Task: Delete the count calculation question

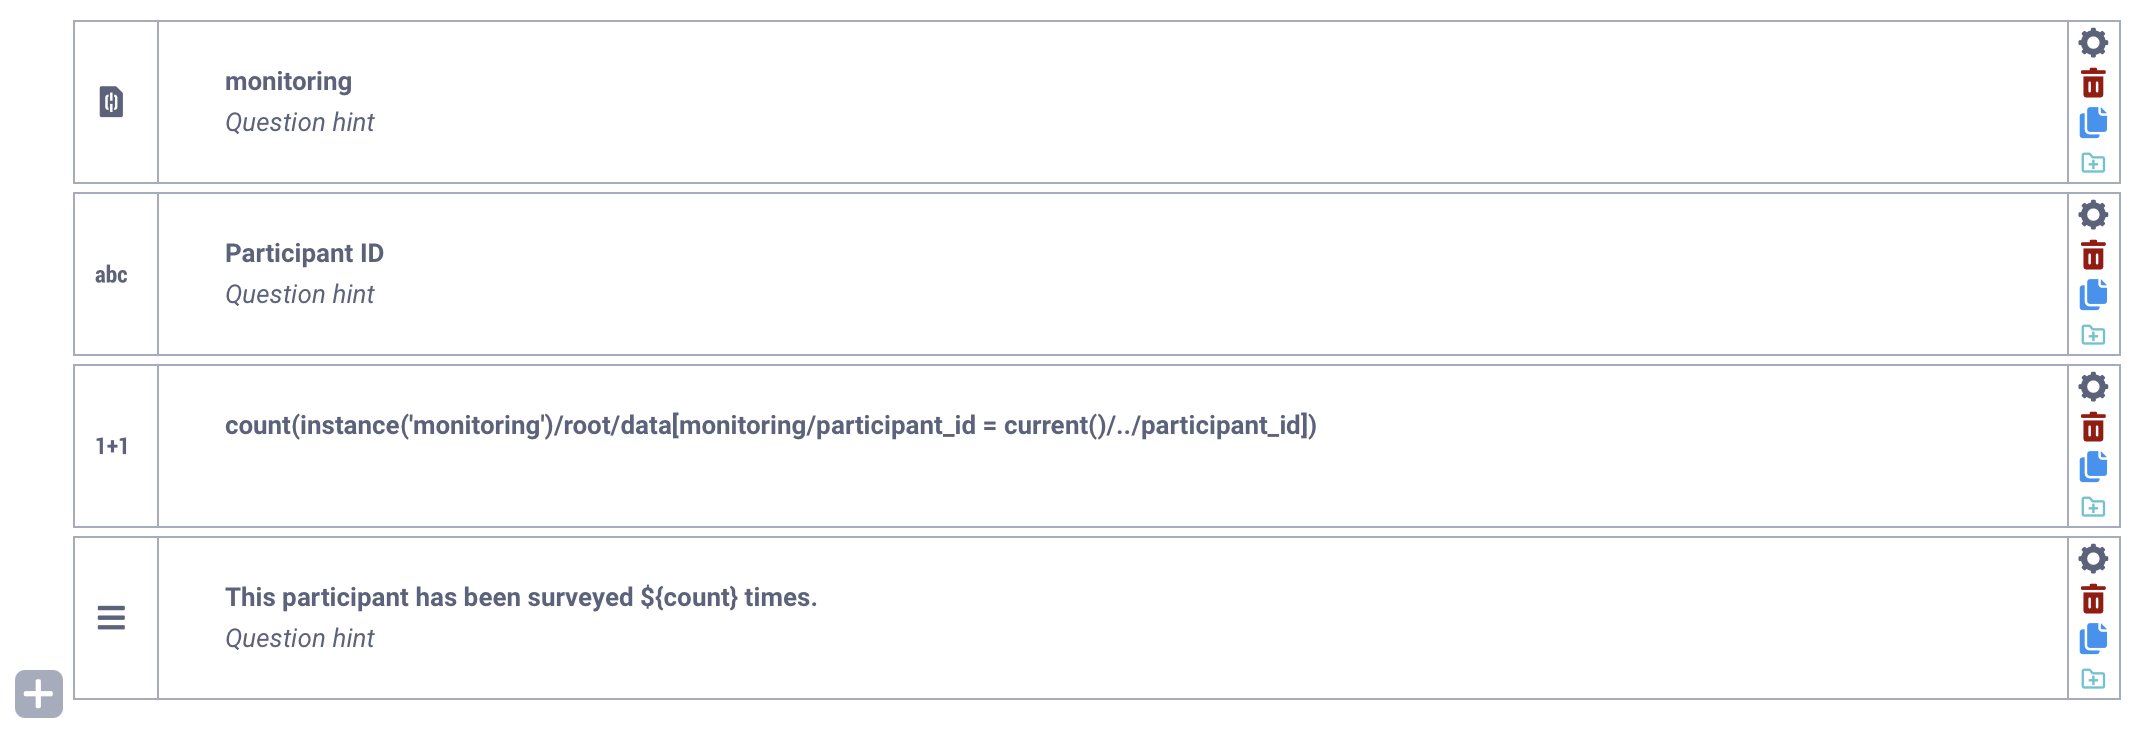Action: [x=2094, y=427]
